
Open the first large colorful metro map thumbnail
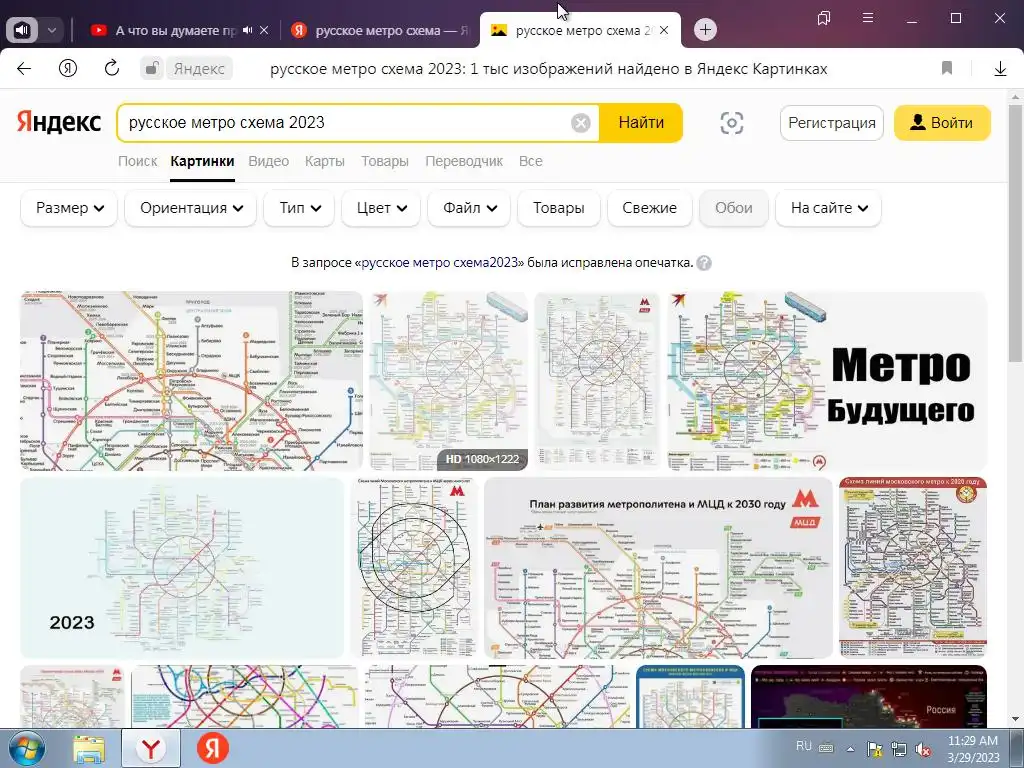point(191,381)
